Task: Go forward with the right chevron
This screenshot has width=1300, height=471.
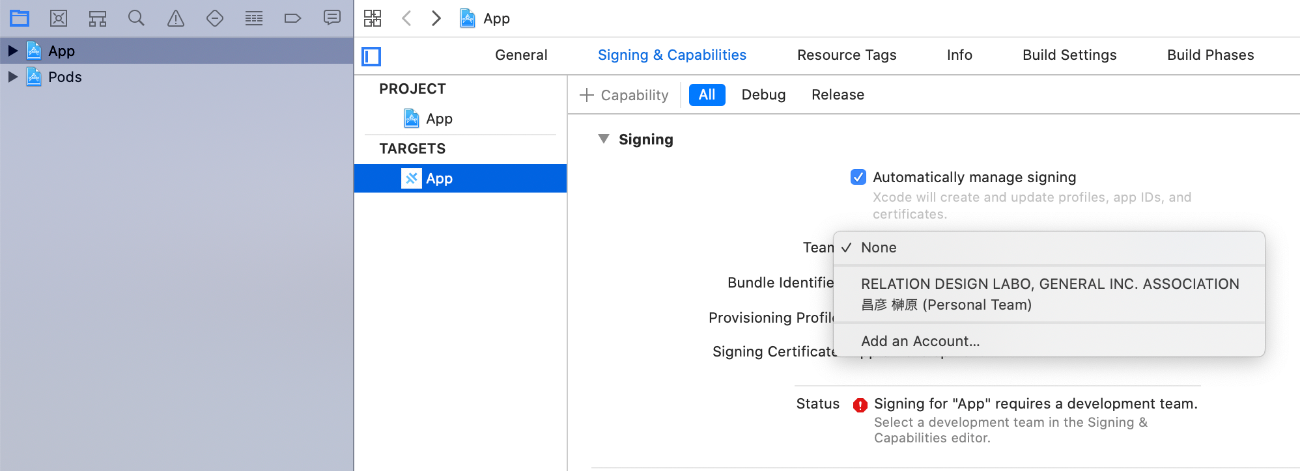Action: [436, 18]
